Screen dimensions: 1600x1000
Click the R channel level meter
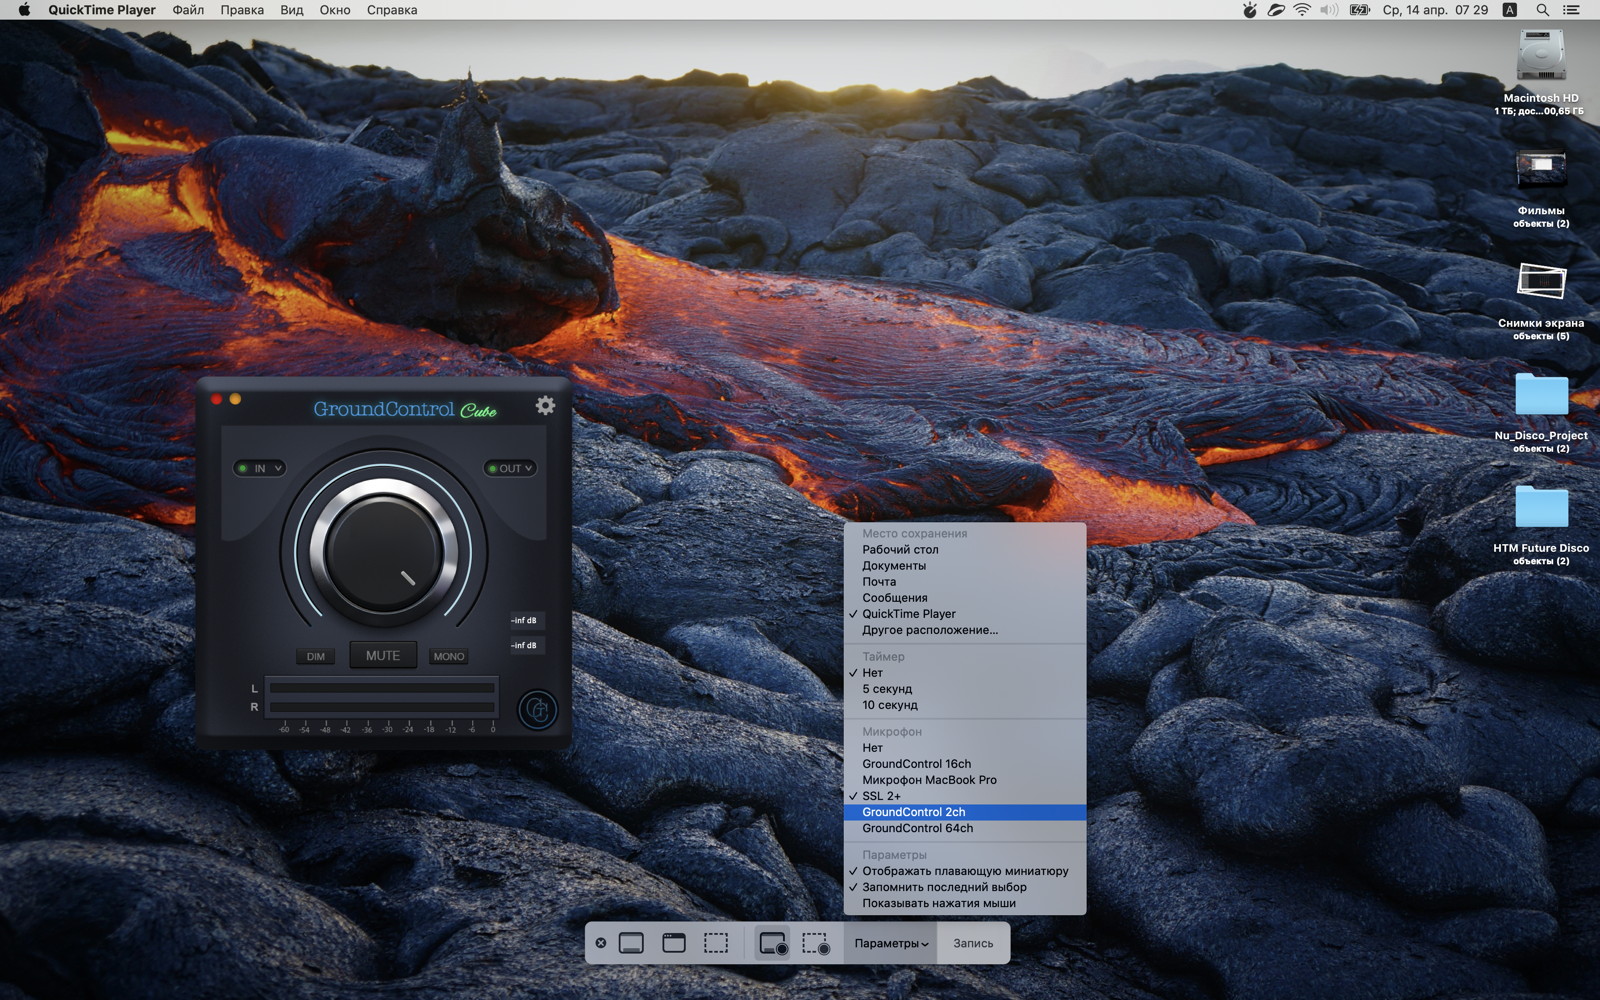[x=382, y=707]
